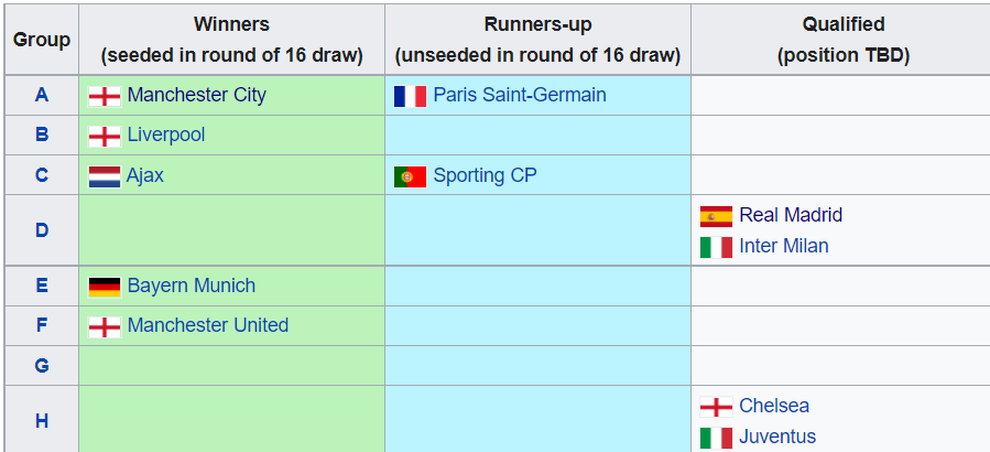Open the Paris Saint-Germain link
Image resolution: width=990 pixels, height=452 pixels.
pyautogui.click(x=519, y=96)
